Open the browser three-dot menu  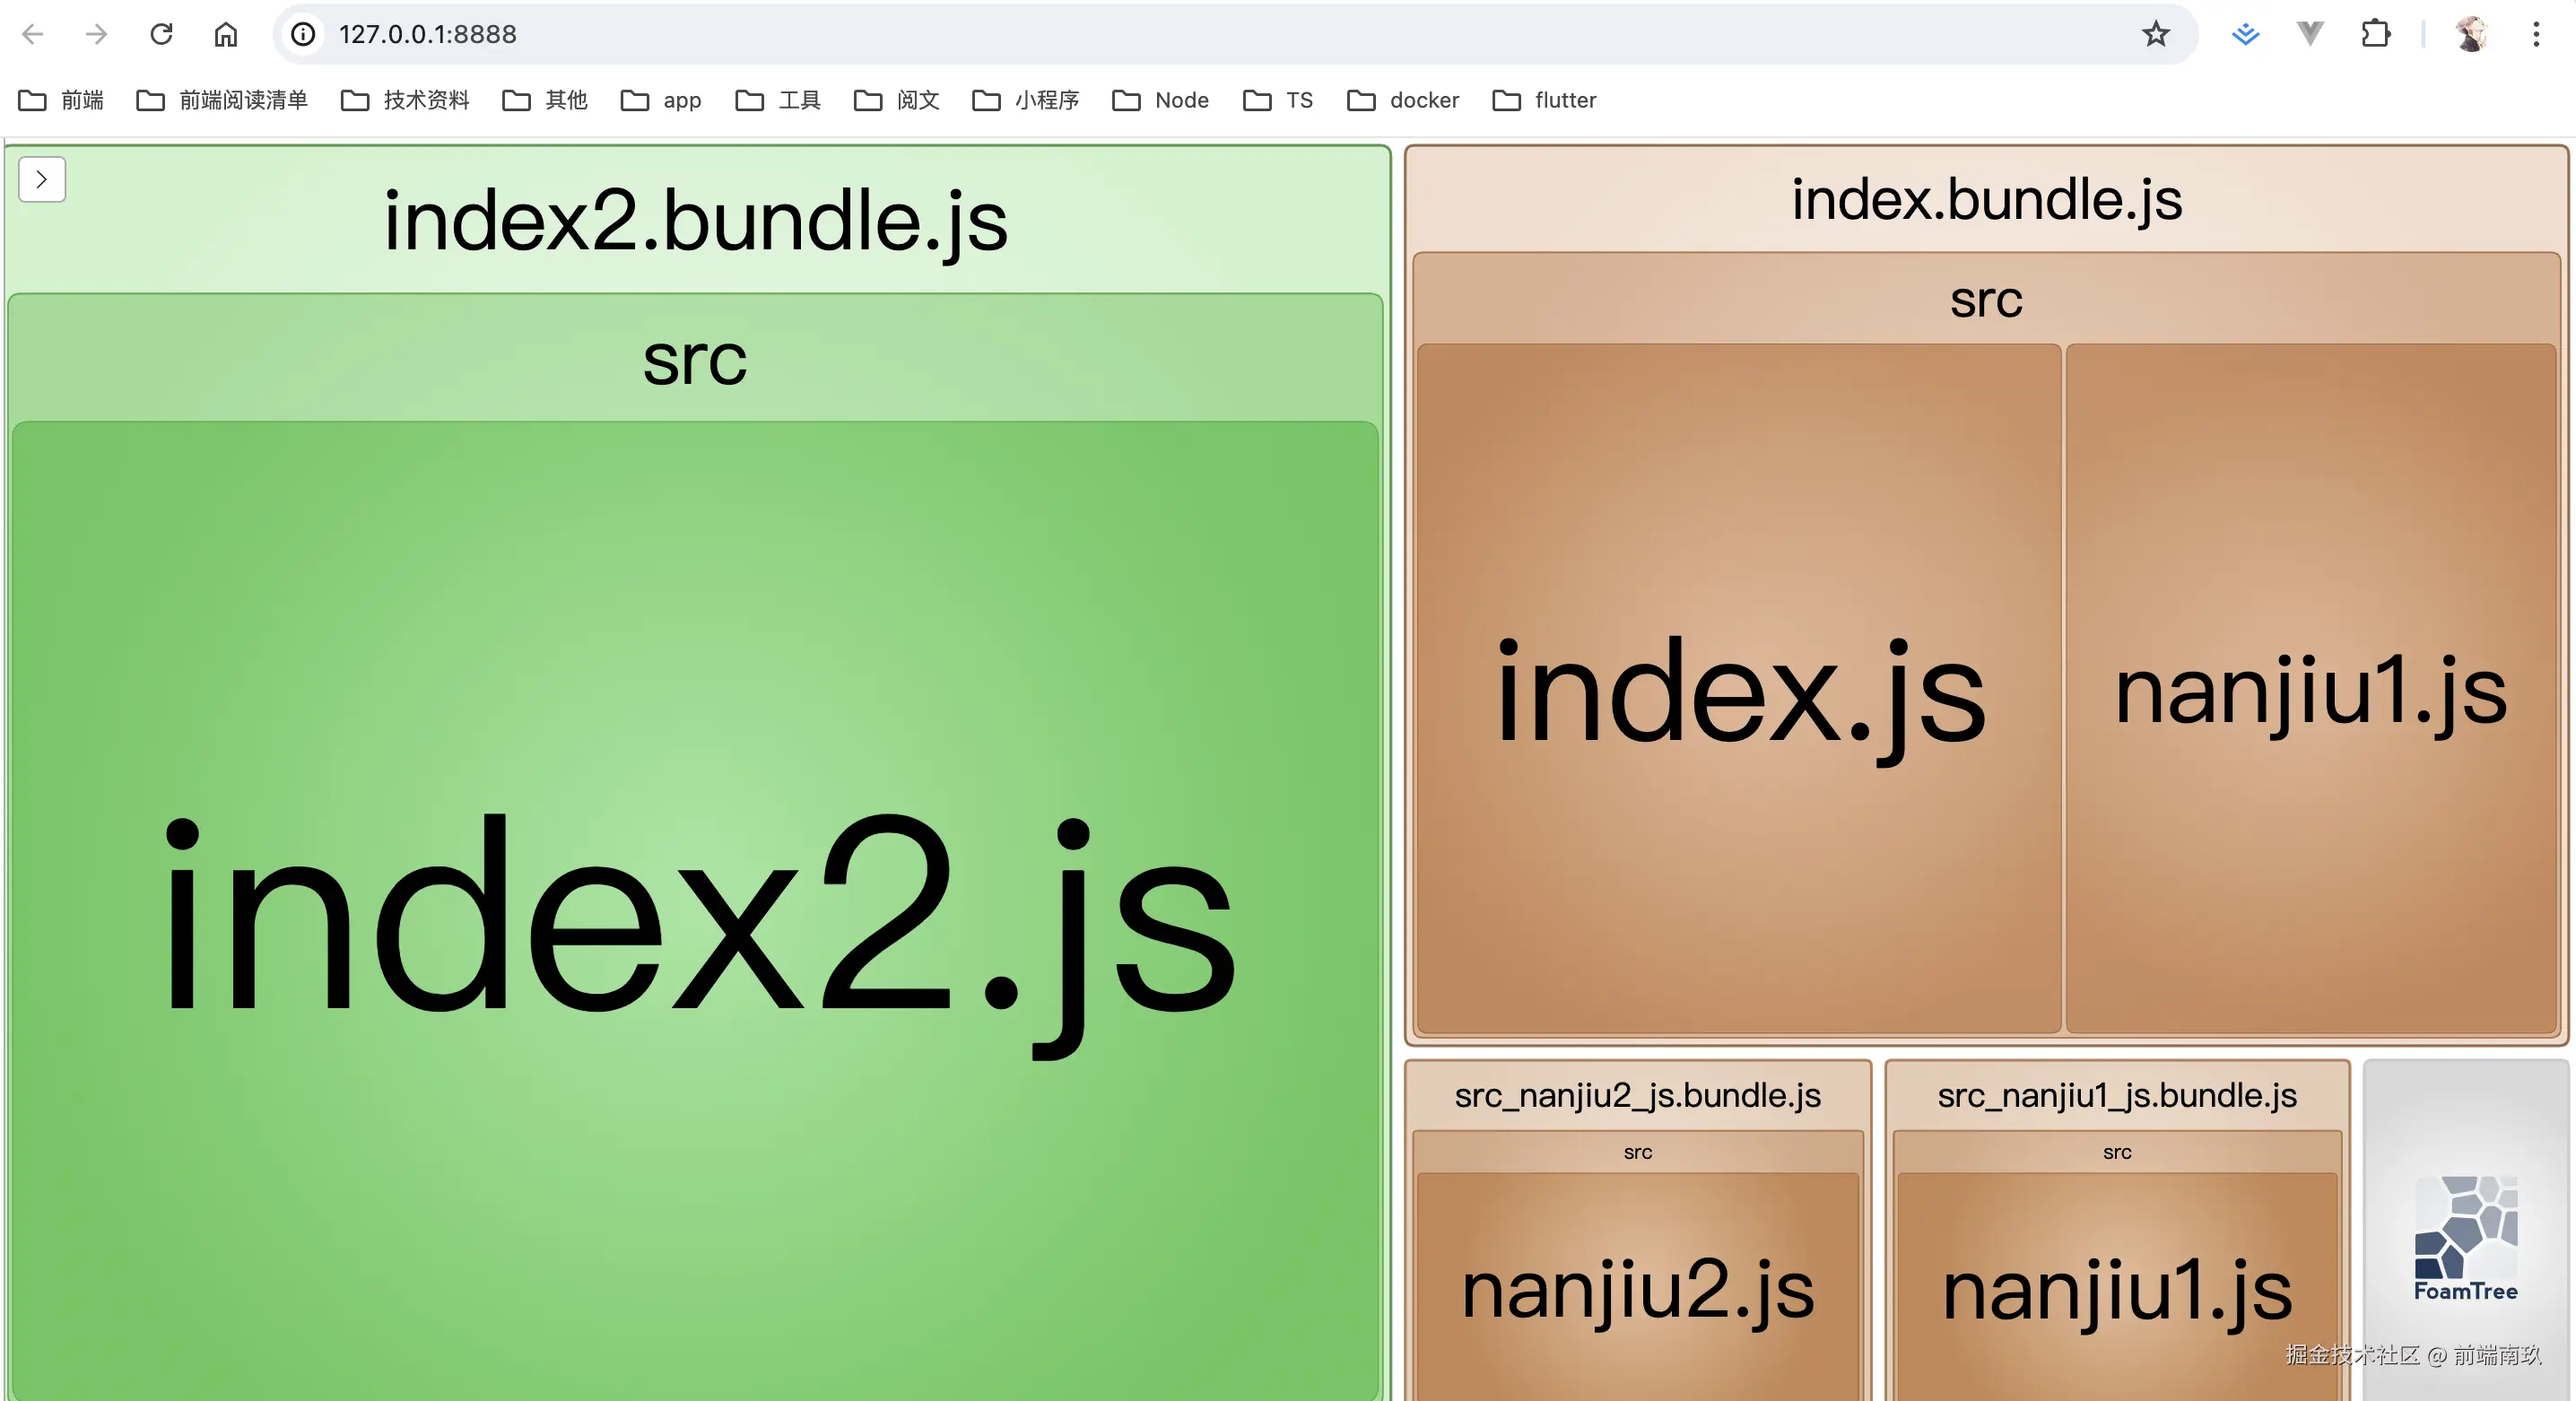coord(2536,35)
